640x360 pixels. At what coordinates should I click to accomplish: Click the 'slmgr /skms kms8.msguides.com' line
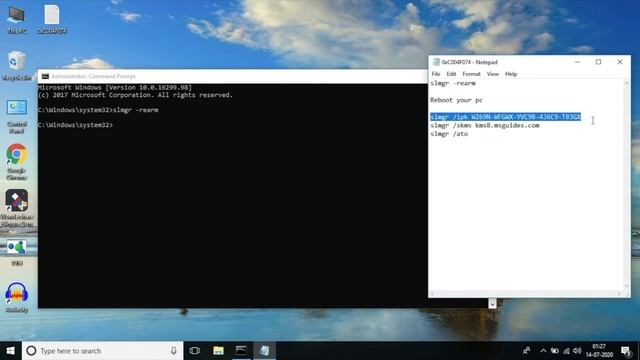point(484,125)
